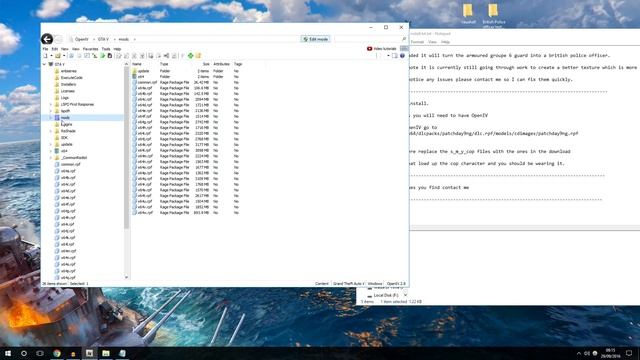The width and height of the screenshot is (640, 360).
Task: Open the dropdown arrow after mods breadcrumb
Action: click(x=135, y=39)
